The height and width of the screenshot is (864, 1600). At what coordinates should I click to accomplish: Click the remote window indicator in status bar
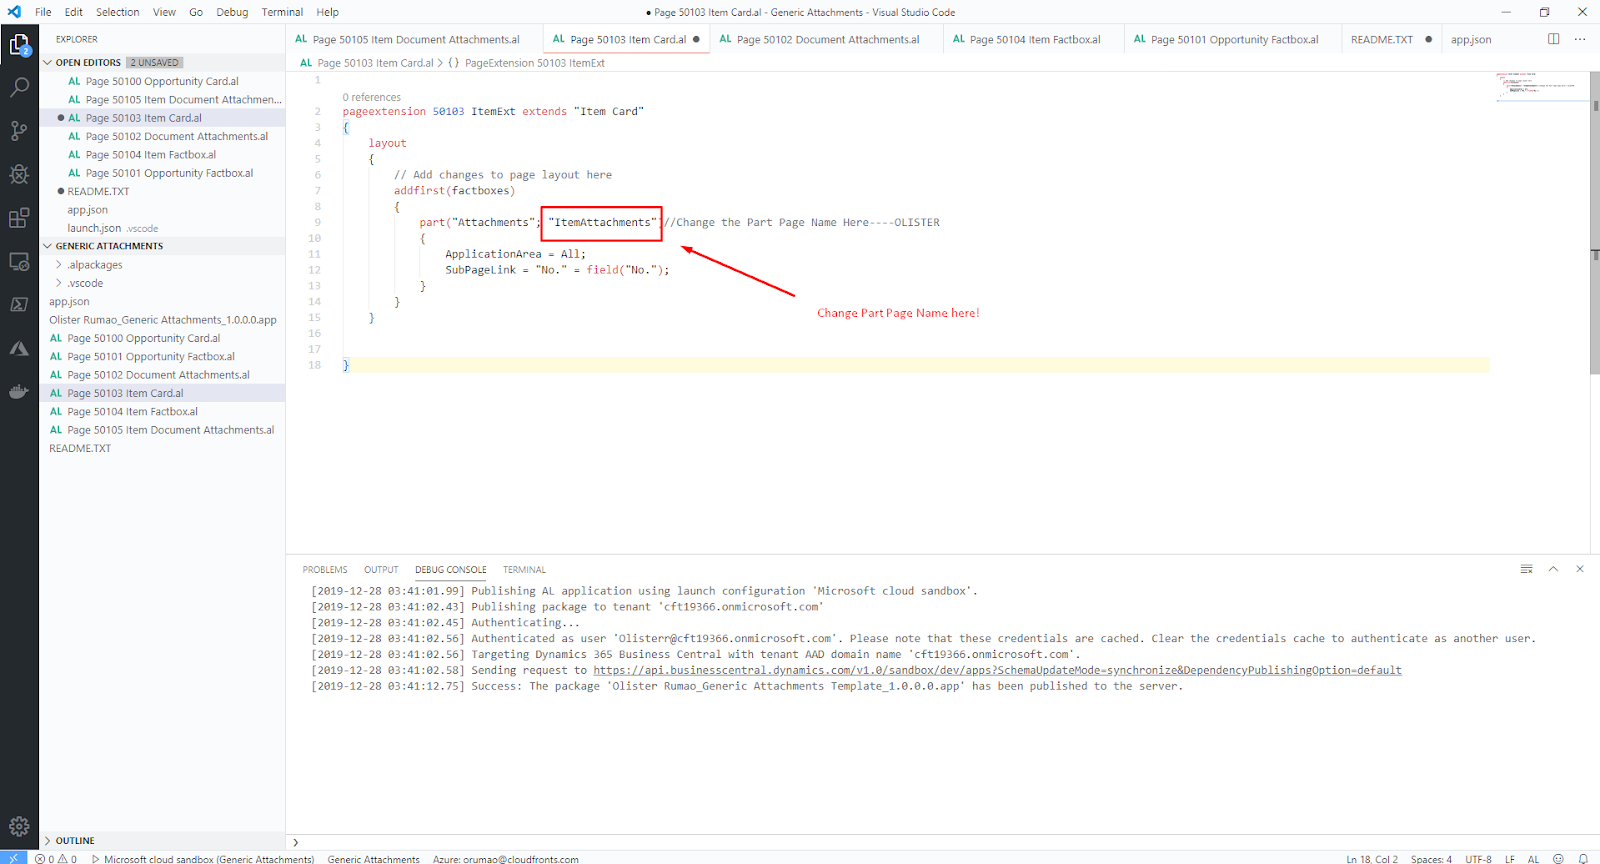click(14, 858)
